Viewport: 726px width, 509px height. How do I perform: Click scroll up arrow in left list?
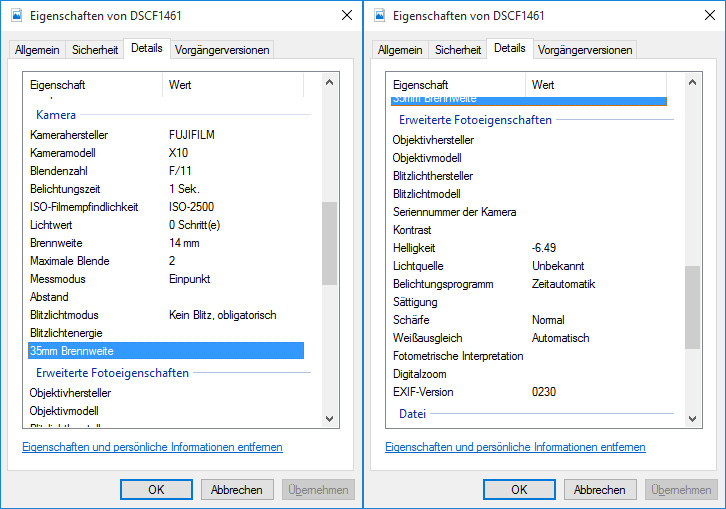[330, 82]
